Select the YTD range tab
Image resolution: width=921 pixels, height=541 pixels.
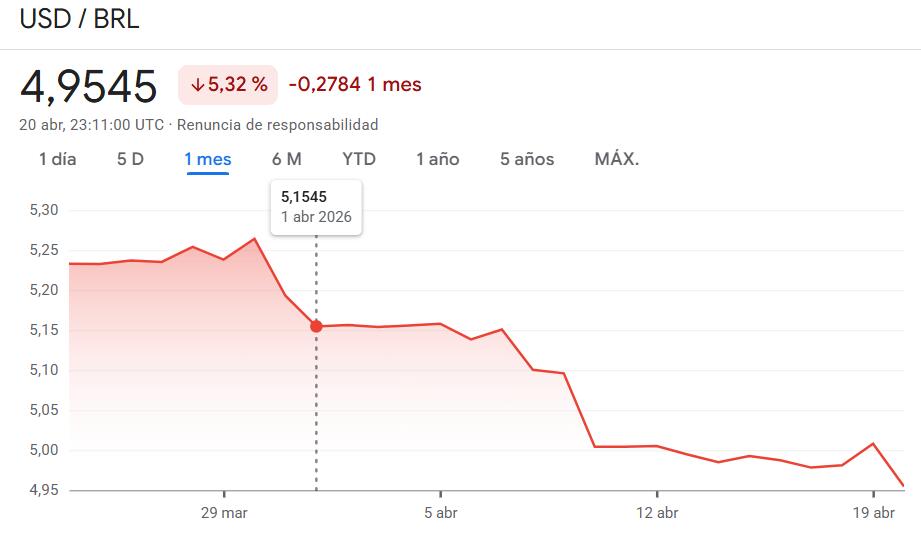pos(359,159)
